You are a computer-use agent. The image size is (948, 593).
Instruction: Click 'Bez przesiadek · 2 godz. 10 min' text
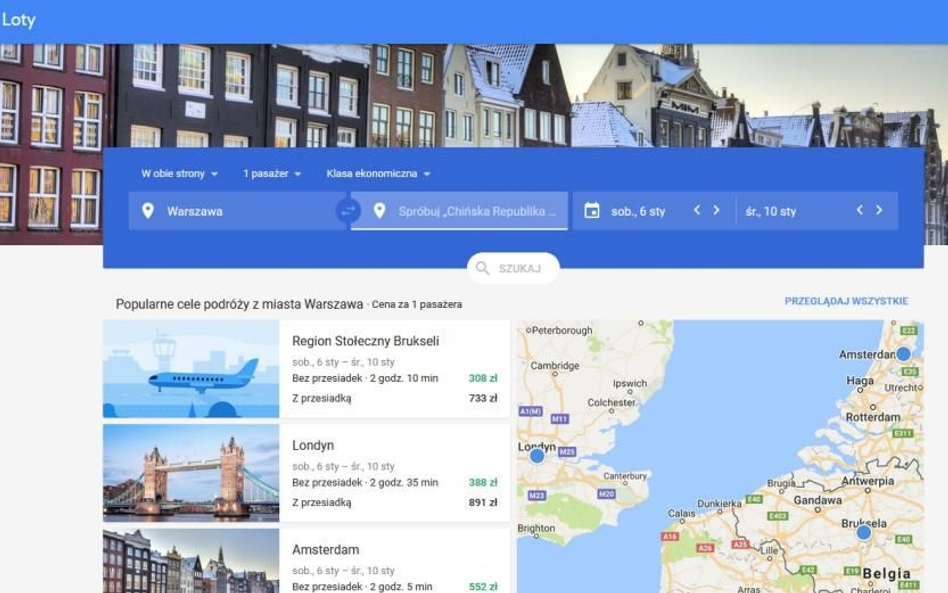tap(365, 378)
